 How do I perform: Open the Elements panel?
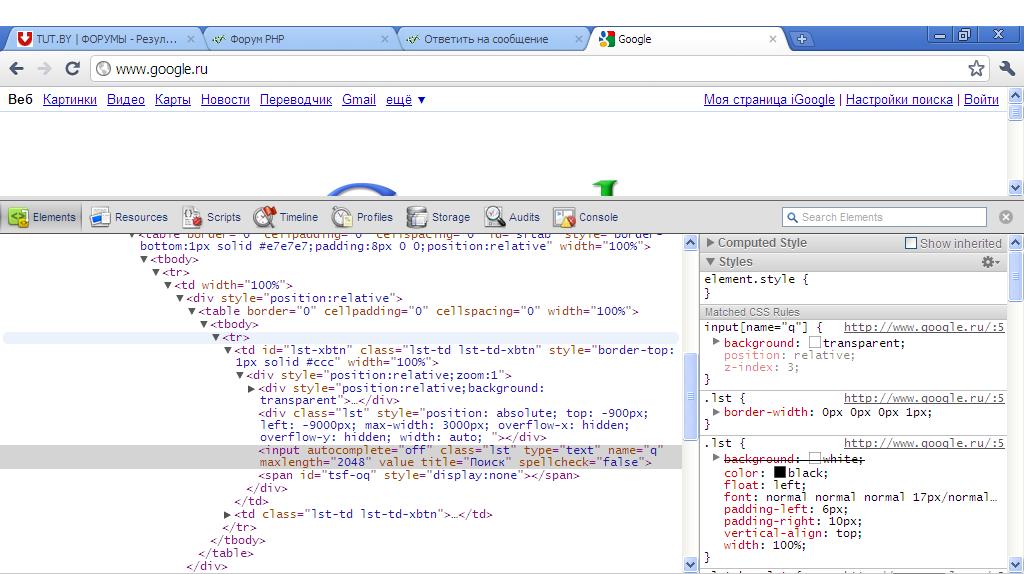tap(42, 217)
